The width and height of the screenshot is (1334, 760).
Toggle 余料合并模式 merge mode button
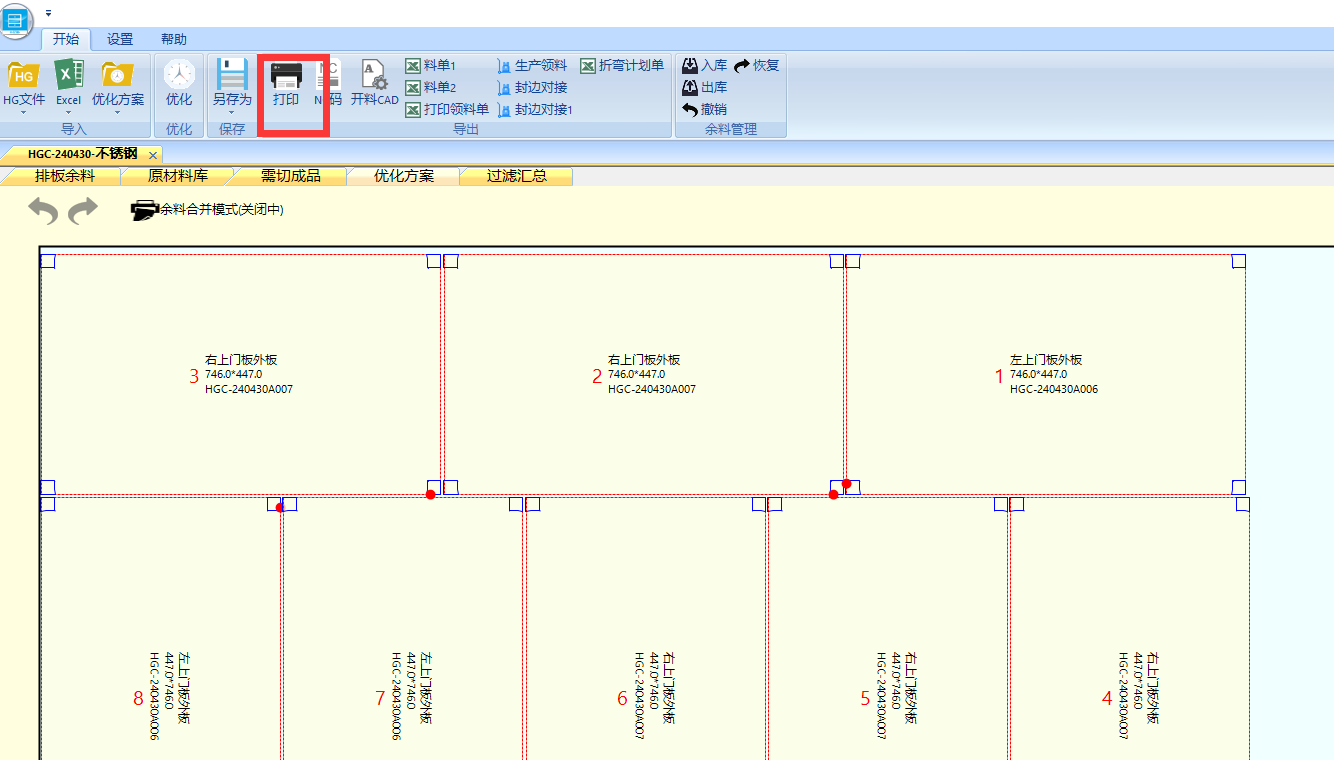pyautogui.click(x=207, y=210)
